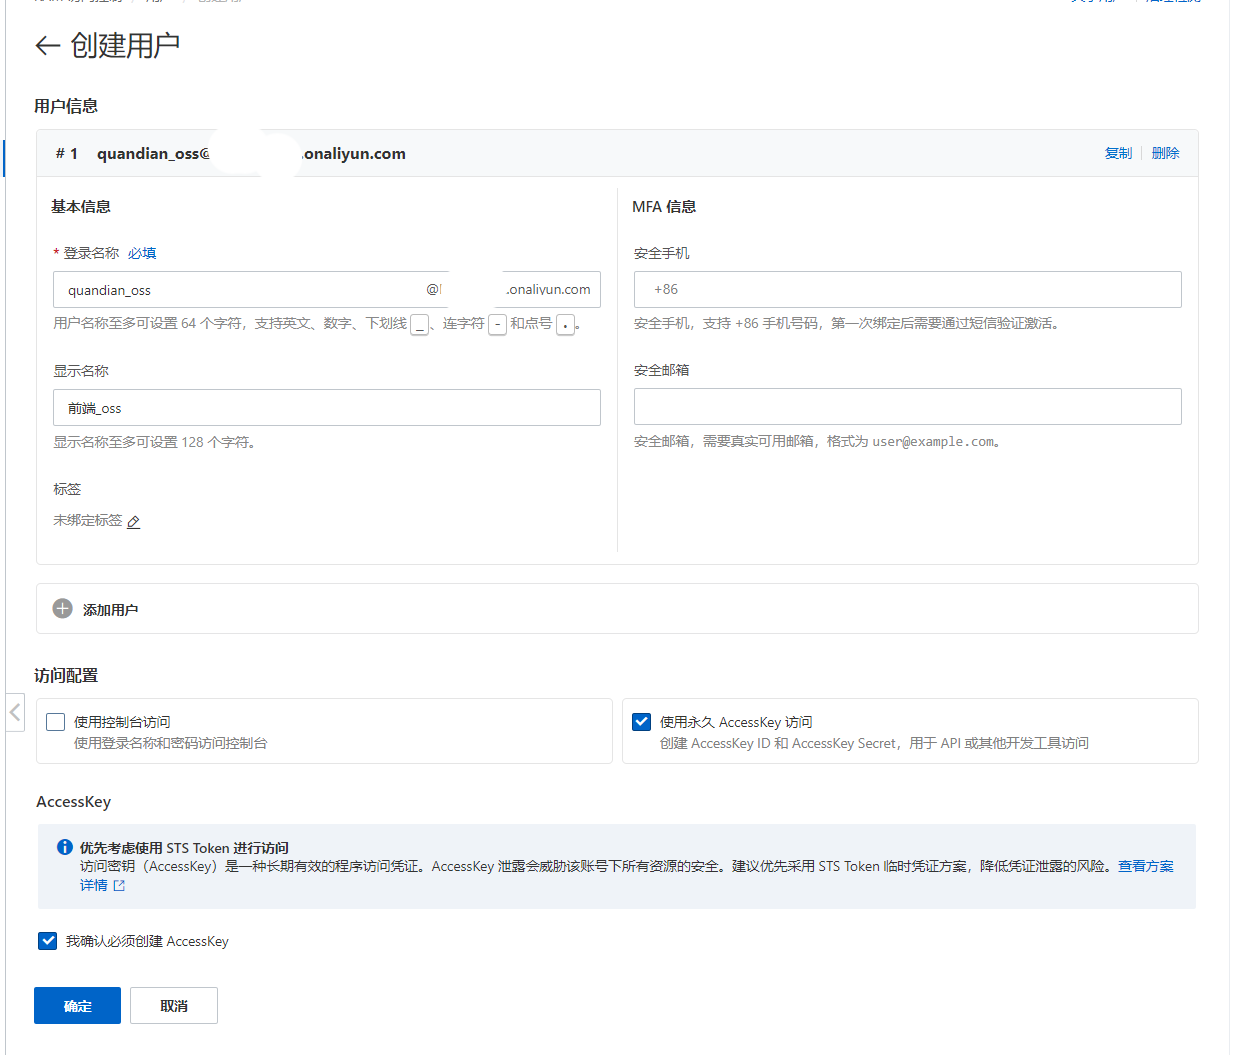Click the edit pencil icon next to 未绑定标签
This screenshot has height=1055, width=1248.
click(x=134, y=522)
